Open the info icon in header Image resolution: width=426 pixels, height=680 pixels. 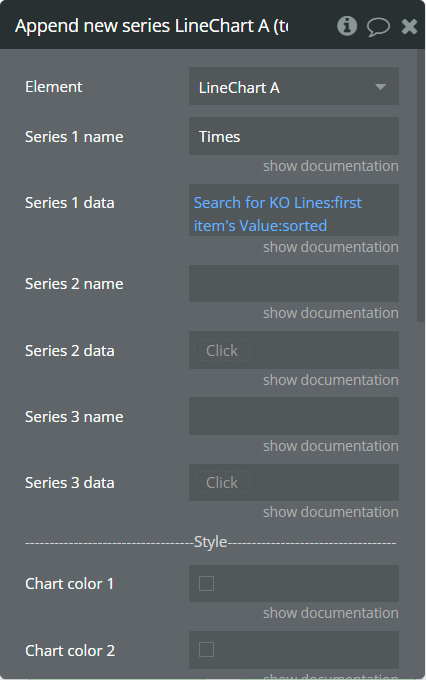(x=347, y=26)
